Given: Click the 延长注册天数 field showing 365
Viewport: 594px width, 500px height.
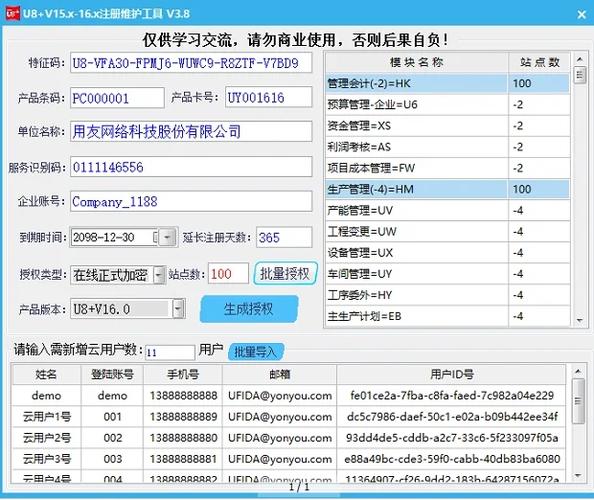Looking at the screenshot, I should click(x=284, y=238).
